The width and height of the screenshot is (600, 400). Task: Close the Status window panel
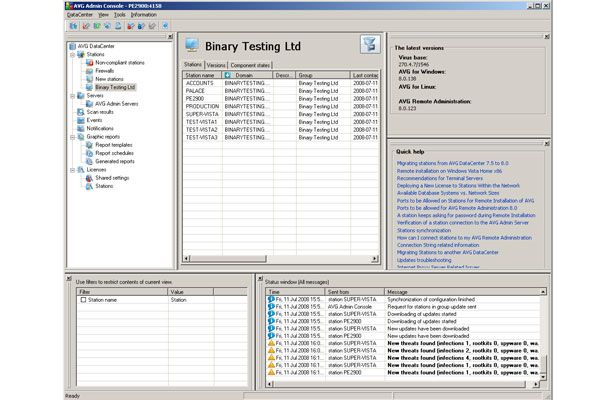tap(260, 278)
